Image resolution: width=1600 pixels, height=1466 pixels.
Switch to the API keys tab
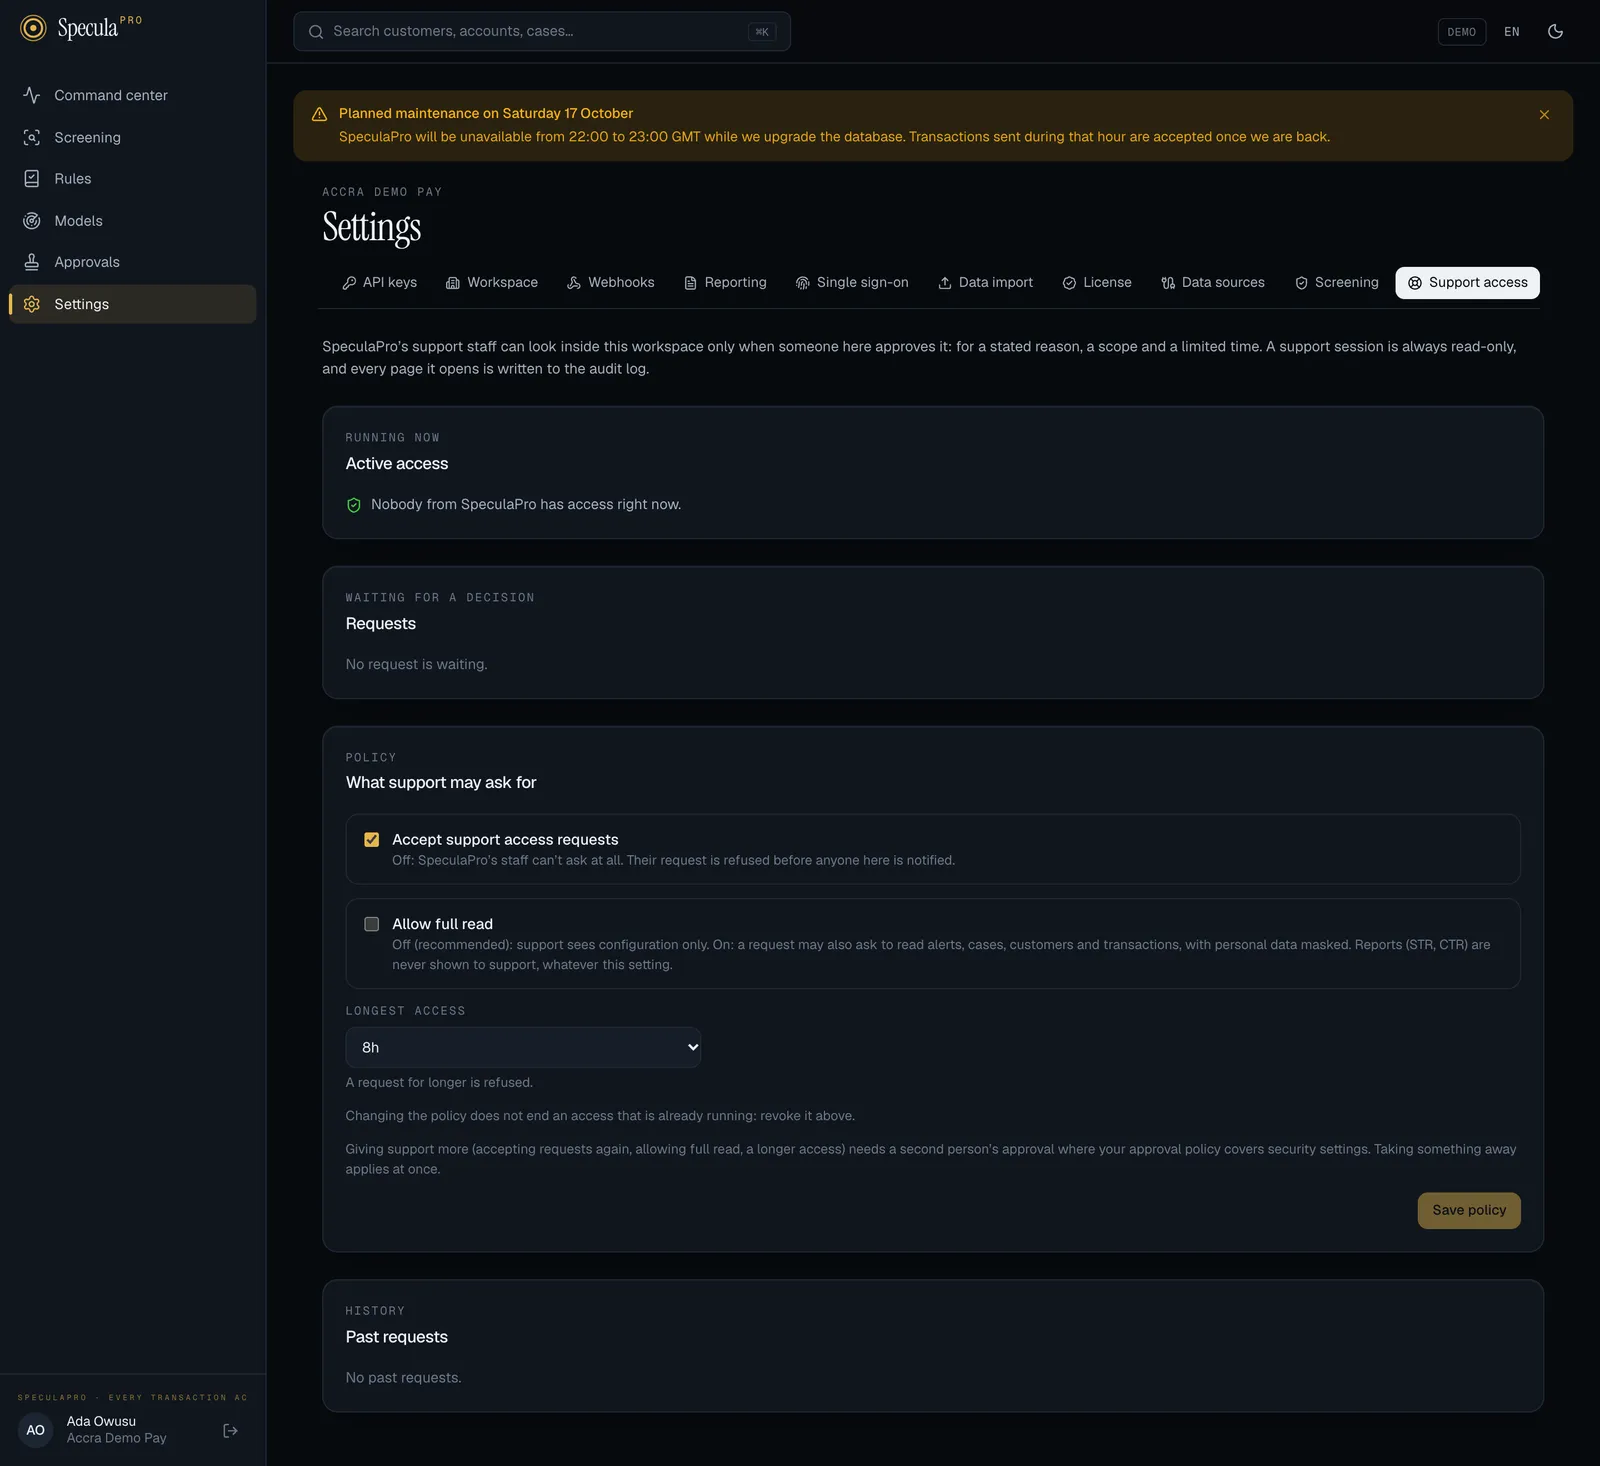tap(380, 283)
